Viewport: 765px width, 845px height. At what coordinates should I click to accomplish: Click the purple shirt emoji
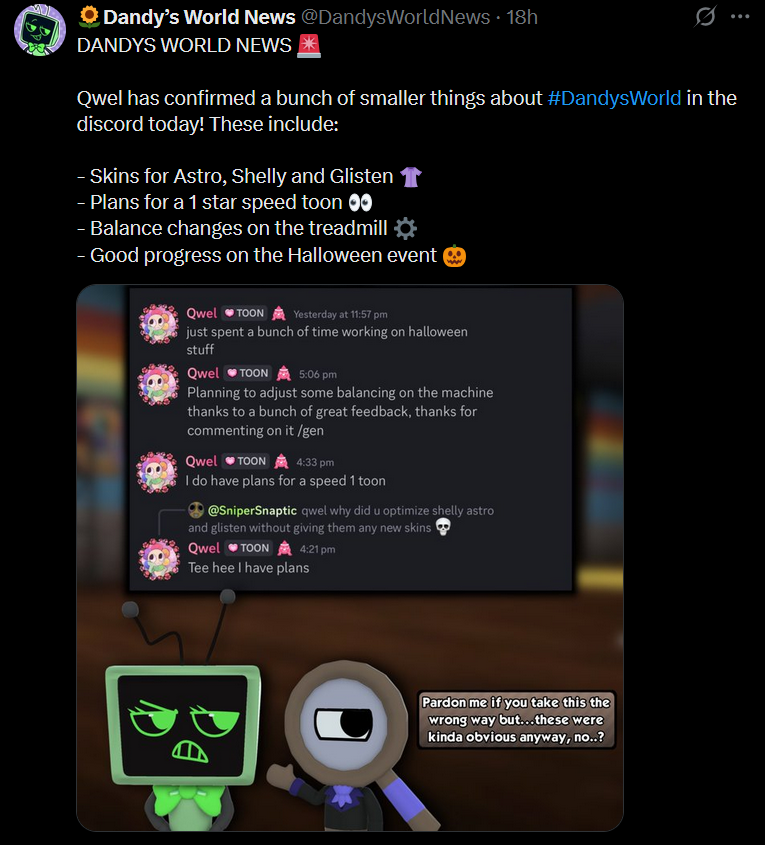(411, 176)
